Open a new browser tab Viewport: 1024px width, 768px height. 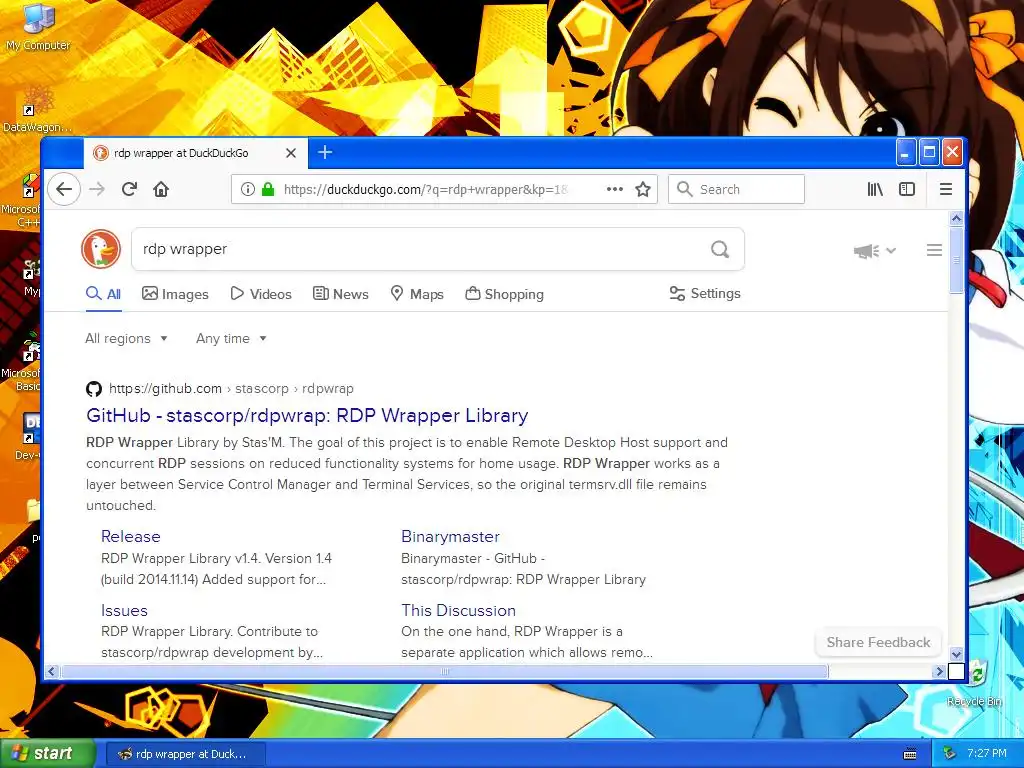[x=325, y=152]
